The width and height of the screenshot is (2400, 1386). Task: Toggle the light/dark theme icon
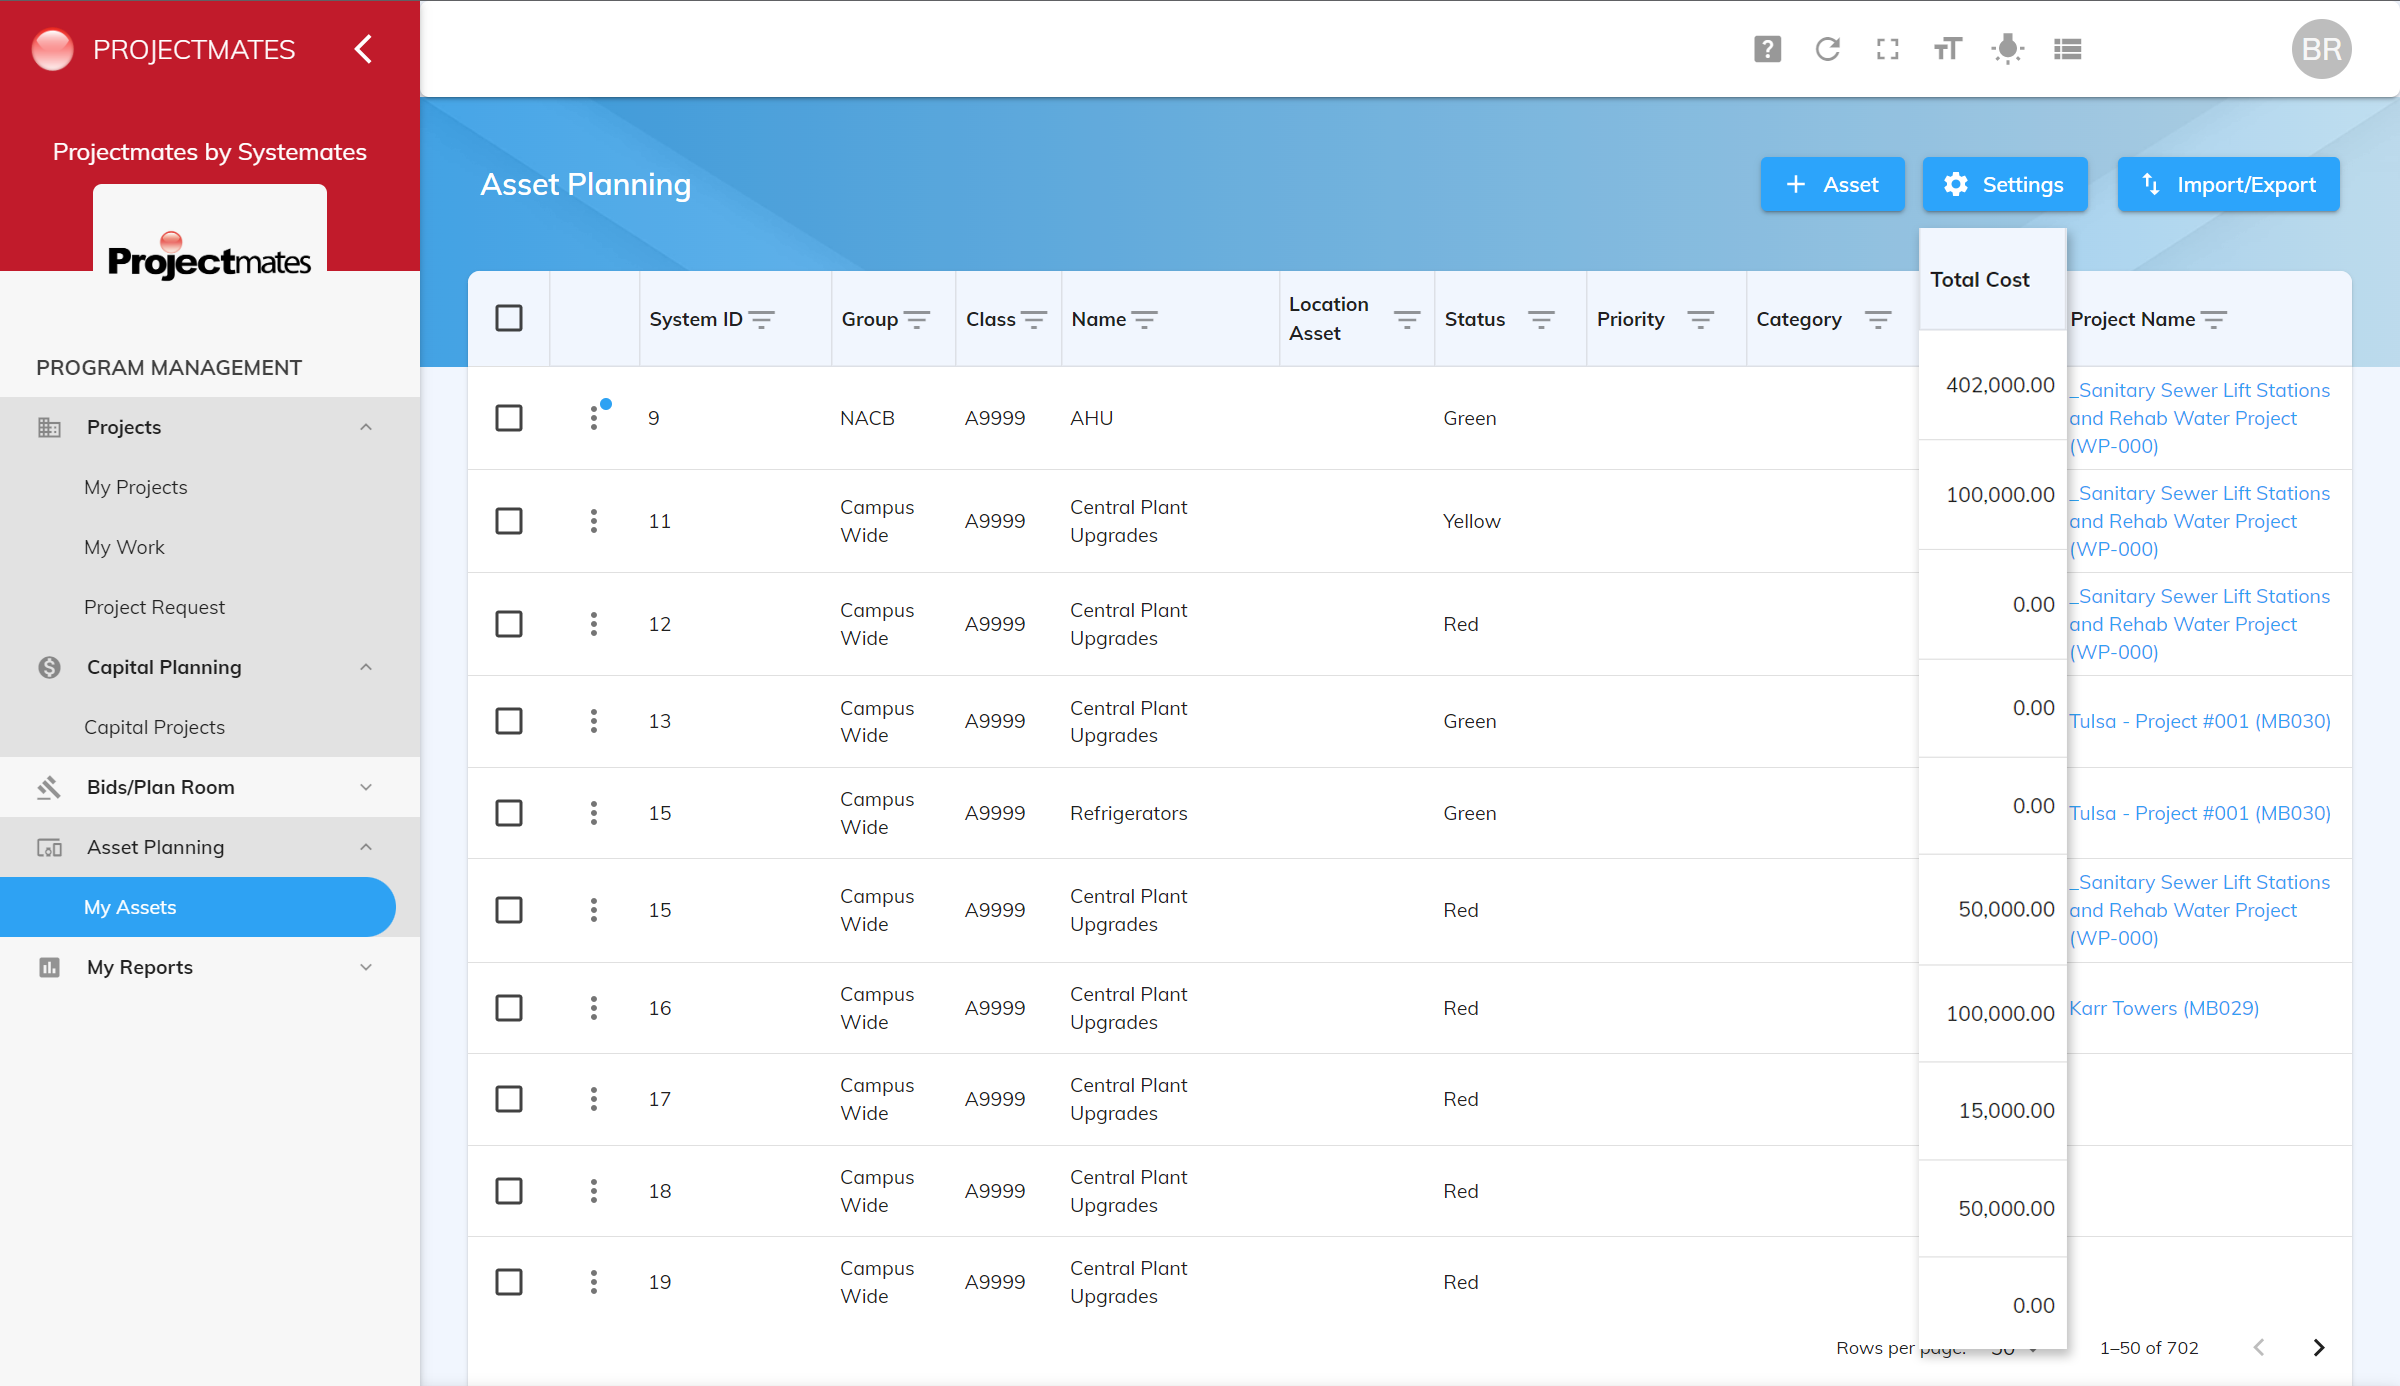tap(2007, 49)
